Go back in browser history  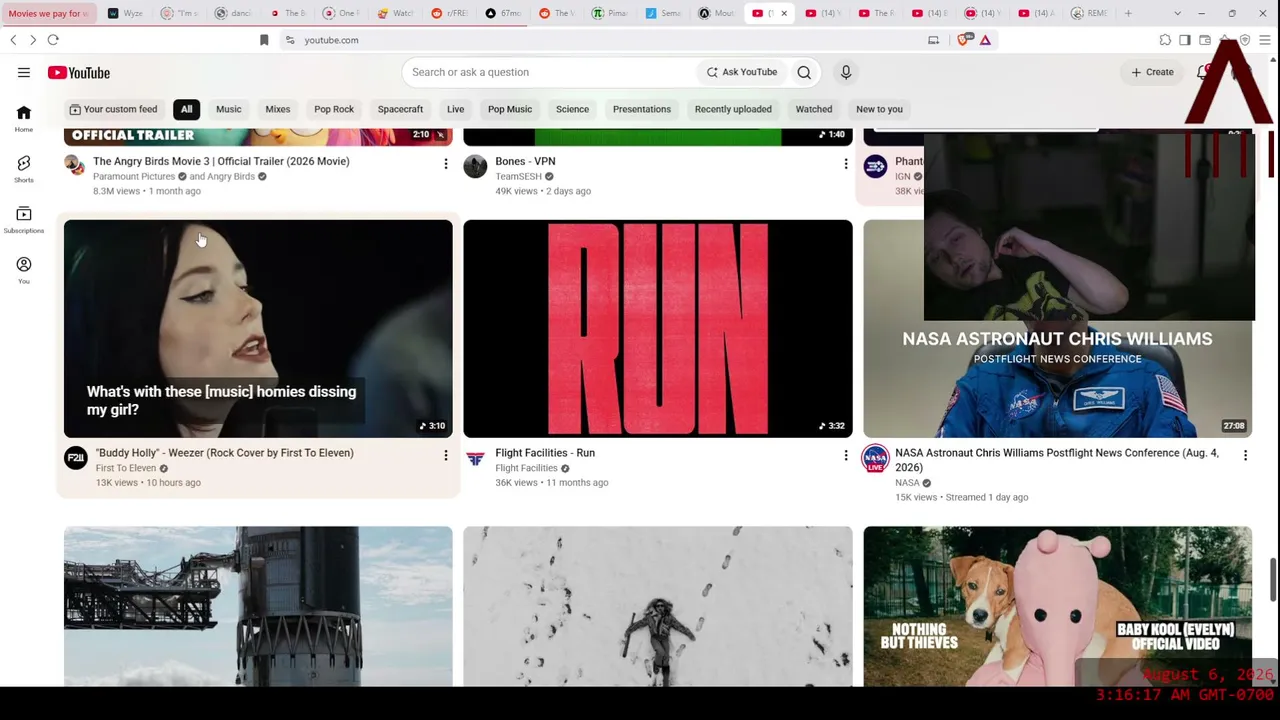[13, 40]
